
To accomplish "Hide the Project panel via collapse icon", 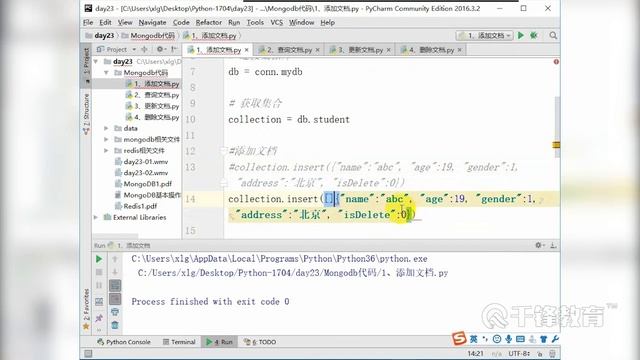I will pyautogui.click(x=174, y=49).
